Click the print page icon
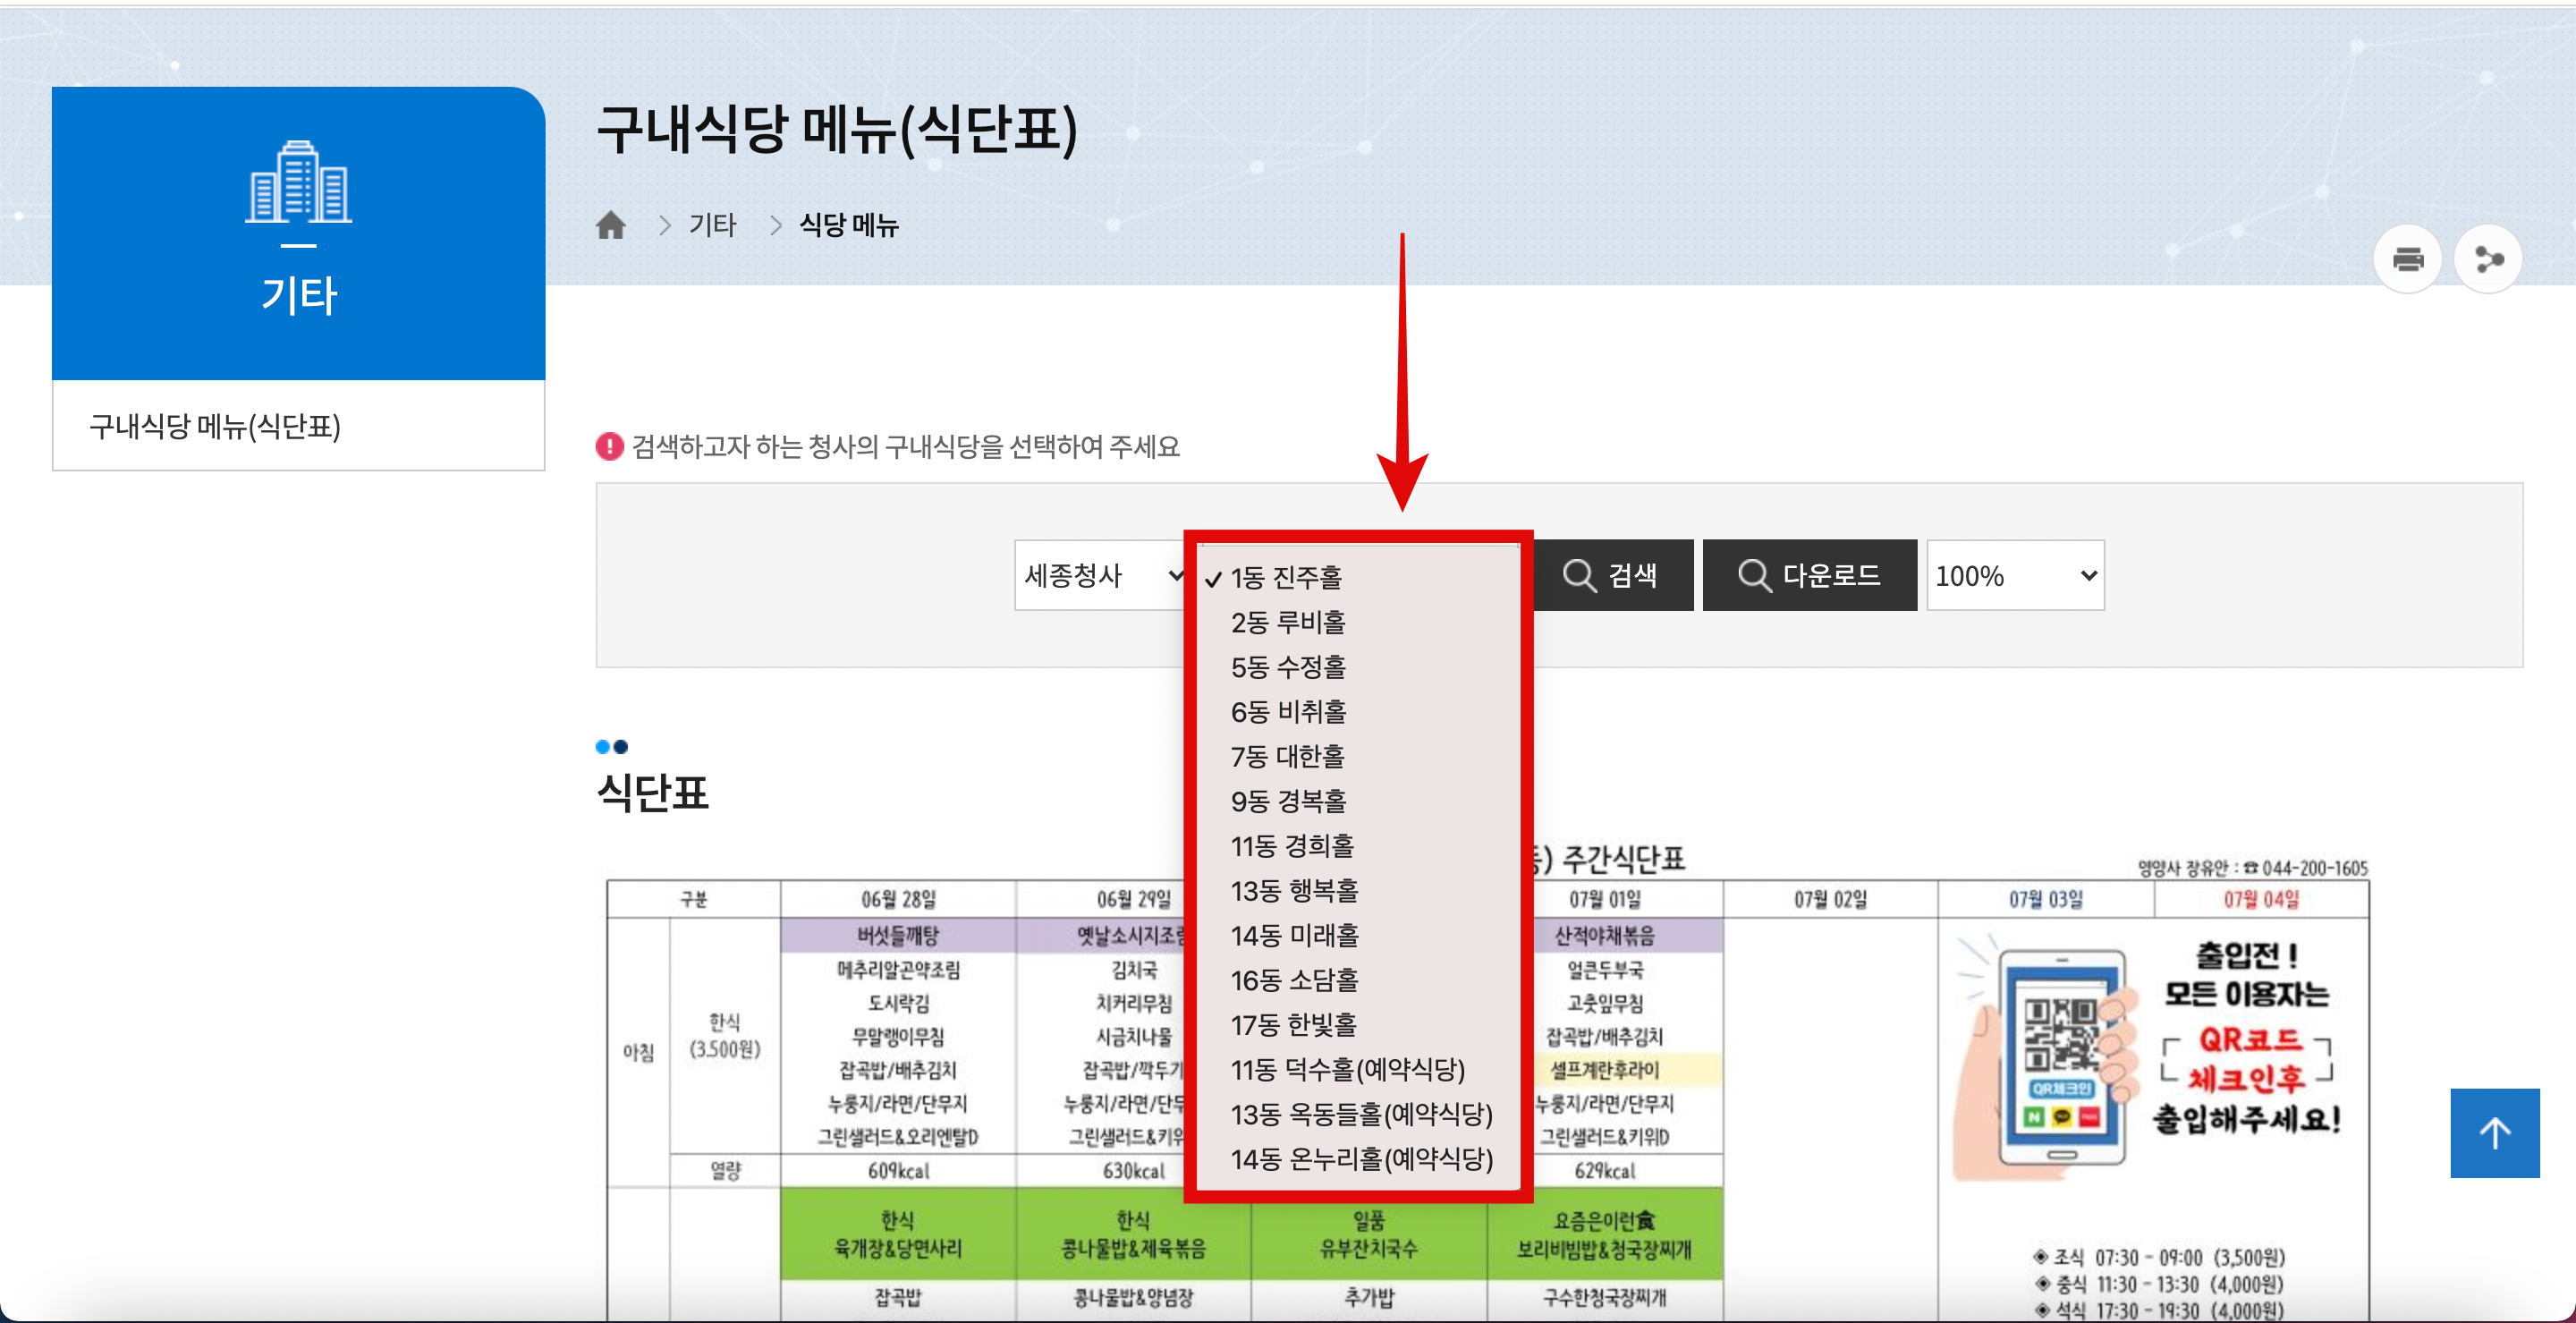2576x1323 pixels. tap(2407, 260)
